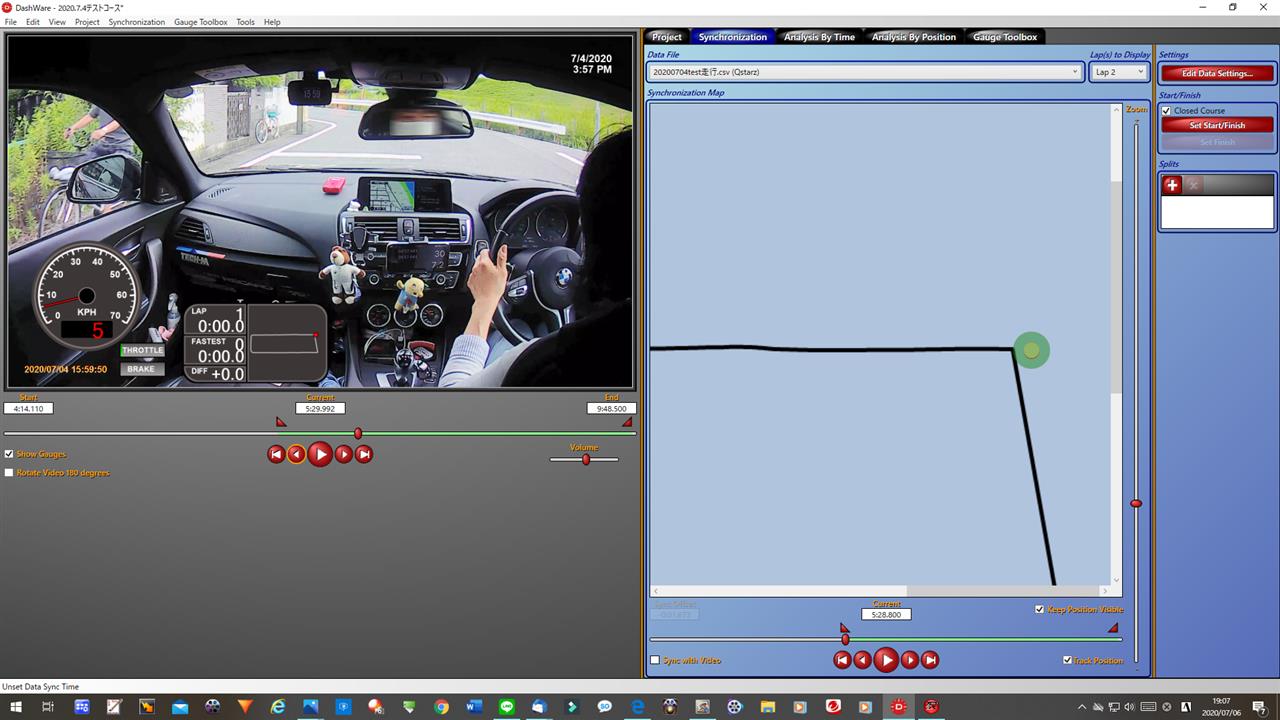Viewport: 1280px width, 720px height.
Task: Open the Gauge Toolbox menu
Action: click(200, 22)
